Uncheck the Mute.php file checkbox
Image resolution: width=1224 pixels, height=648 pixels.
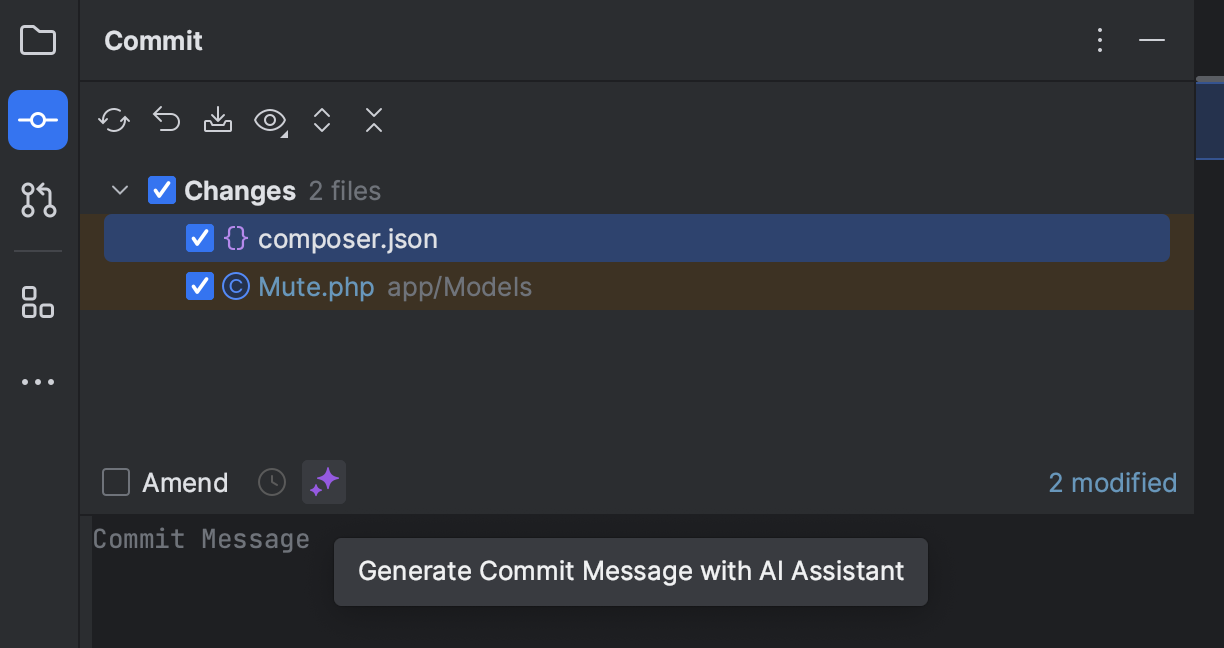click(200, 287)
